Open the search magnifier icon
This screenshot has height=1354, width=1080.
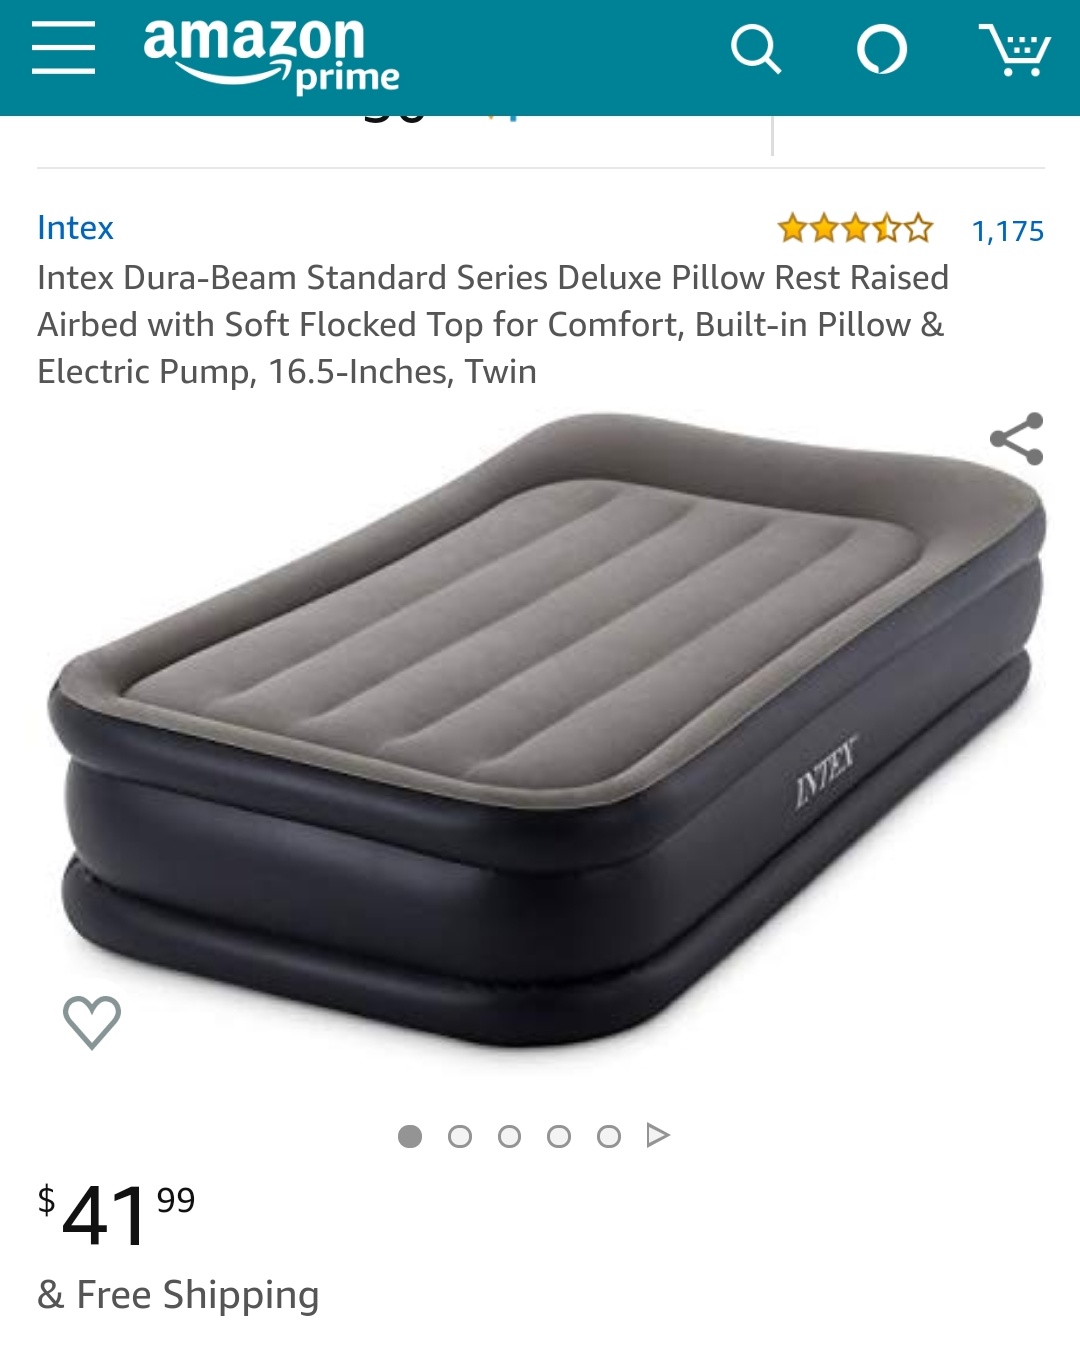click(x=756, y=49)
